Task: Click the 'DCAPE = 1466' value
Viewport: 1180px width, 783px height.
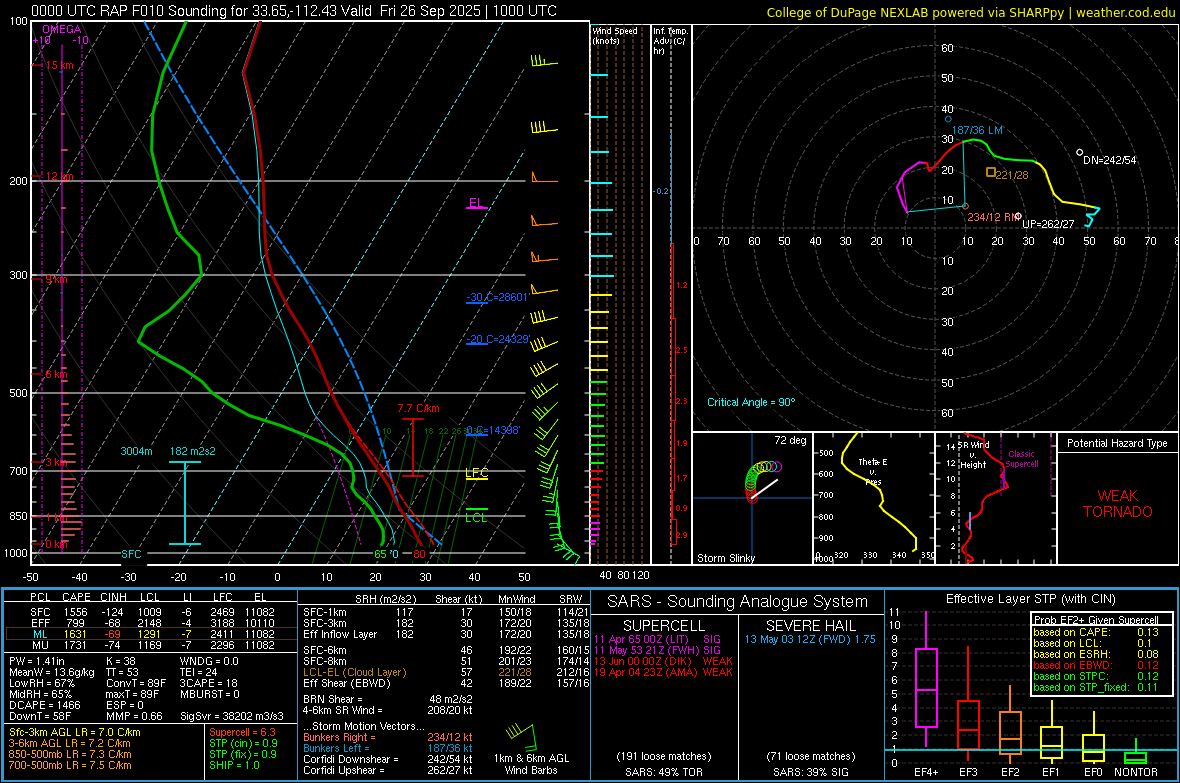Action: click(44, 705)
